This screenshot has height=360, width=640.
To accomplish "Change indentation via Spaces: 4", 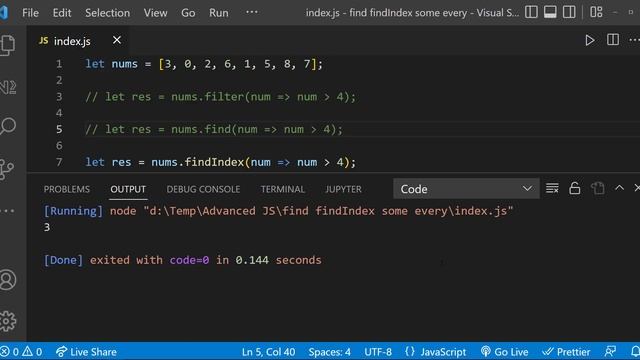I will tap(329, 352).
